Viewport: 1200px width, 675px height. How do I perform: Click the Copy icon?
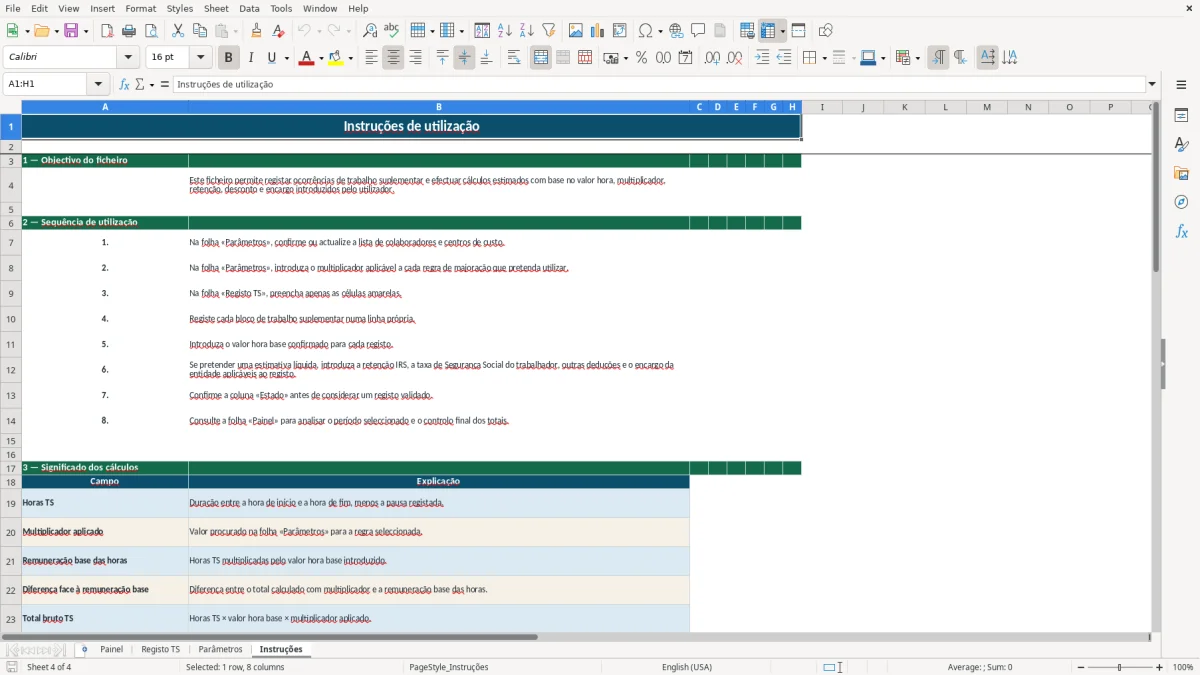[x=200, y=31]
